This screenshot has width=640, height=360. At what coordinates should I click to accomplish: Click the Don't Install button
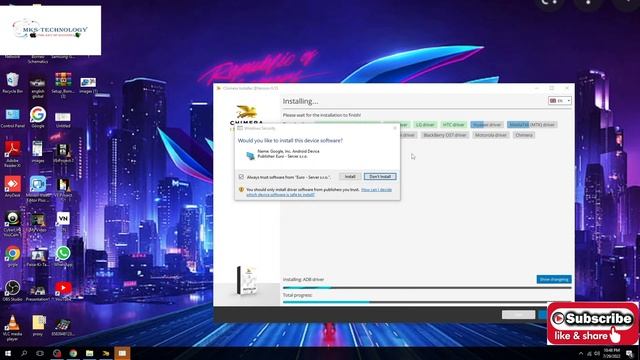(x=380, y=177)
